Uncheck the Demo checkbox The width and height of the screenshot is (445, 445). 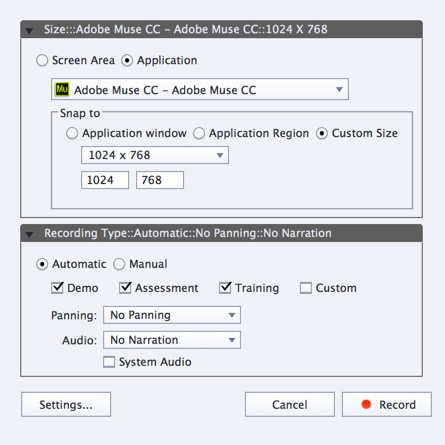click(57, 288)
